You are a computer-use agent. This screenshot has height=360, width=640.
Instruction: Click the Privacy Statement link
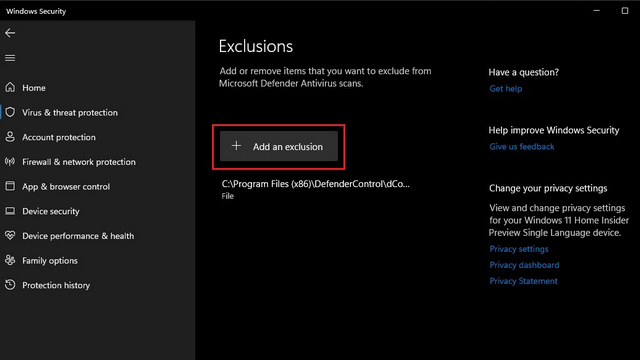523,281
